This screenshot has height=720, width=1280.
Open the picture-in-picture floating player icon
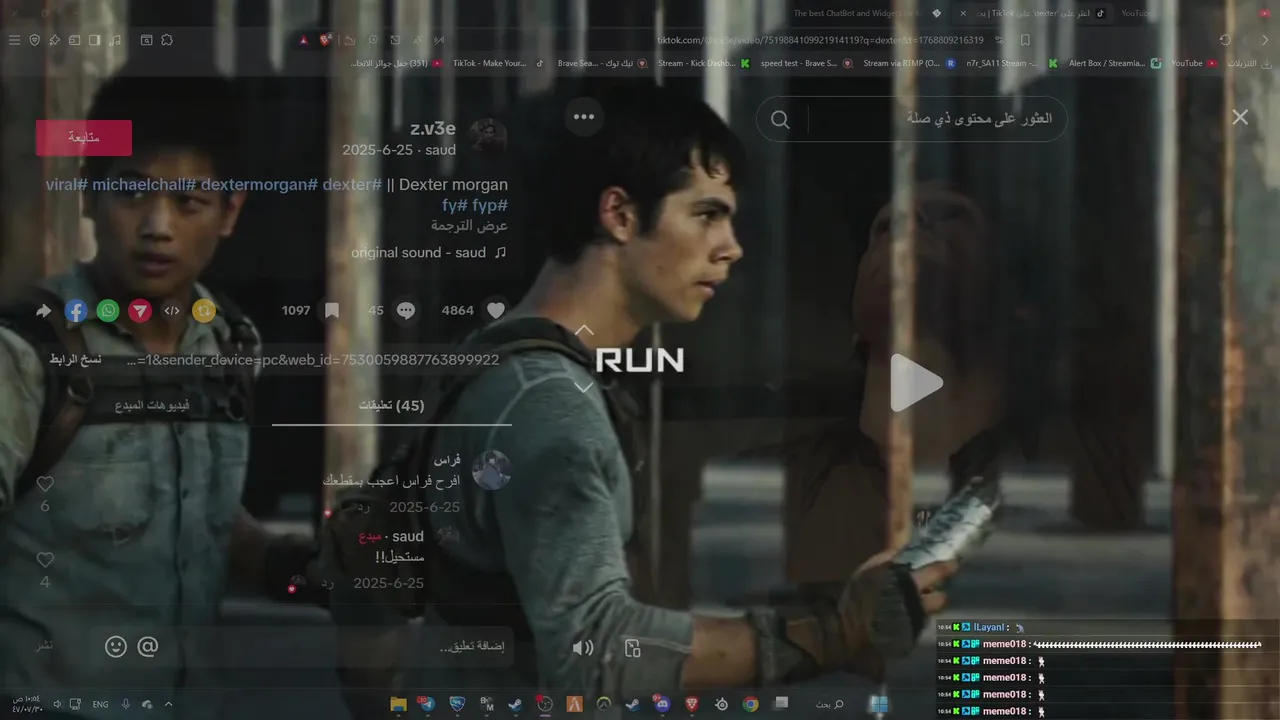pyautogui.click(x=633, y=648)
